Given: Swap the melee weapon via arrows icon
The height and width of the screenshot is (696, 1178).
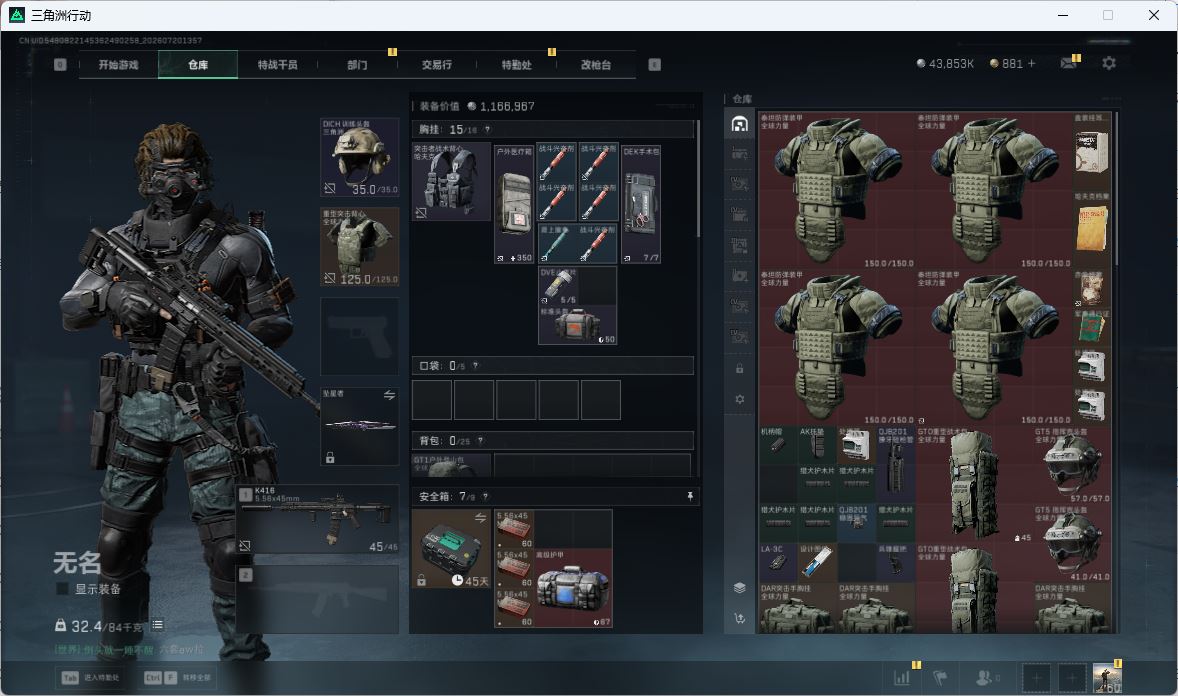Looking at the screenshot, I should pos(389,395).
